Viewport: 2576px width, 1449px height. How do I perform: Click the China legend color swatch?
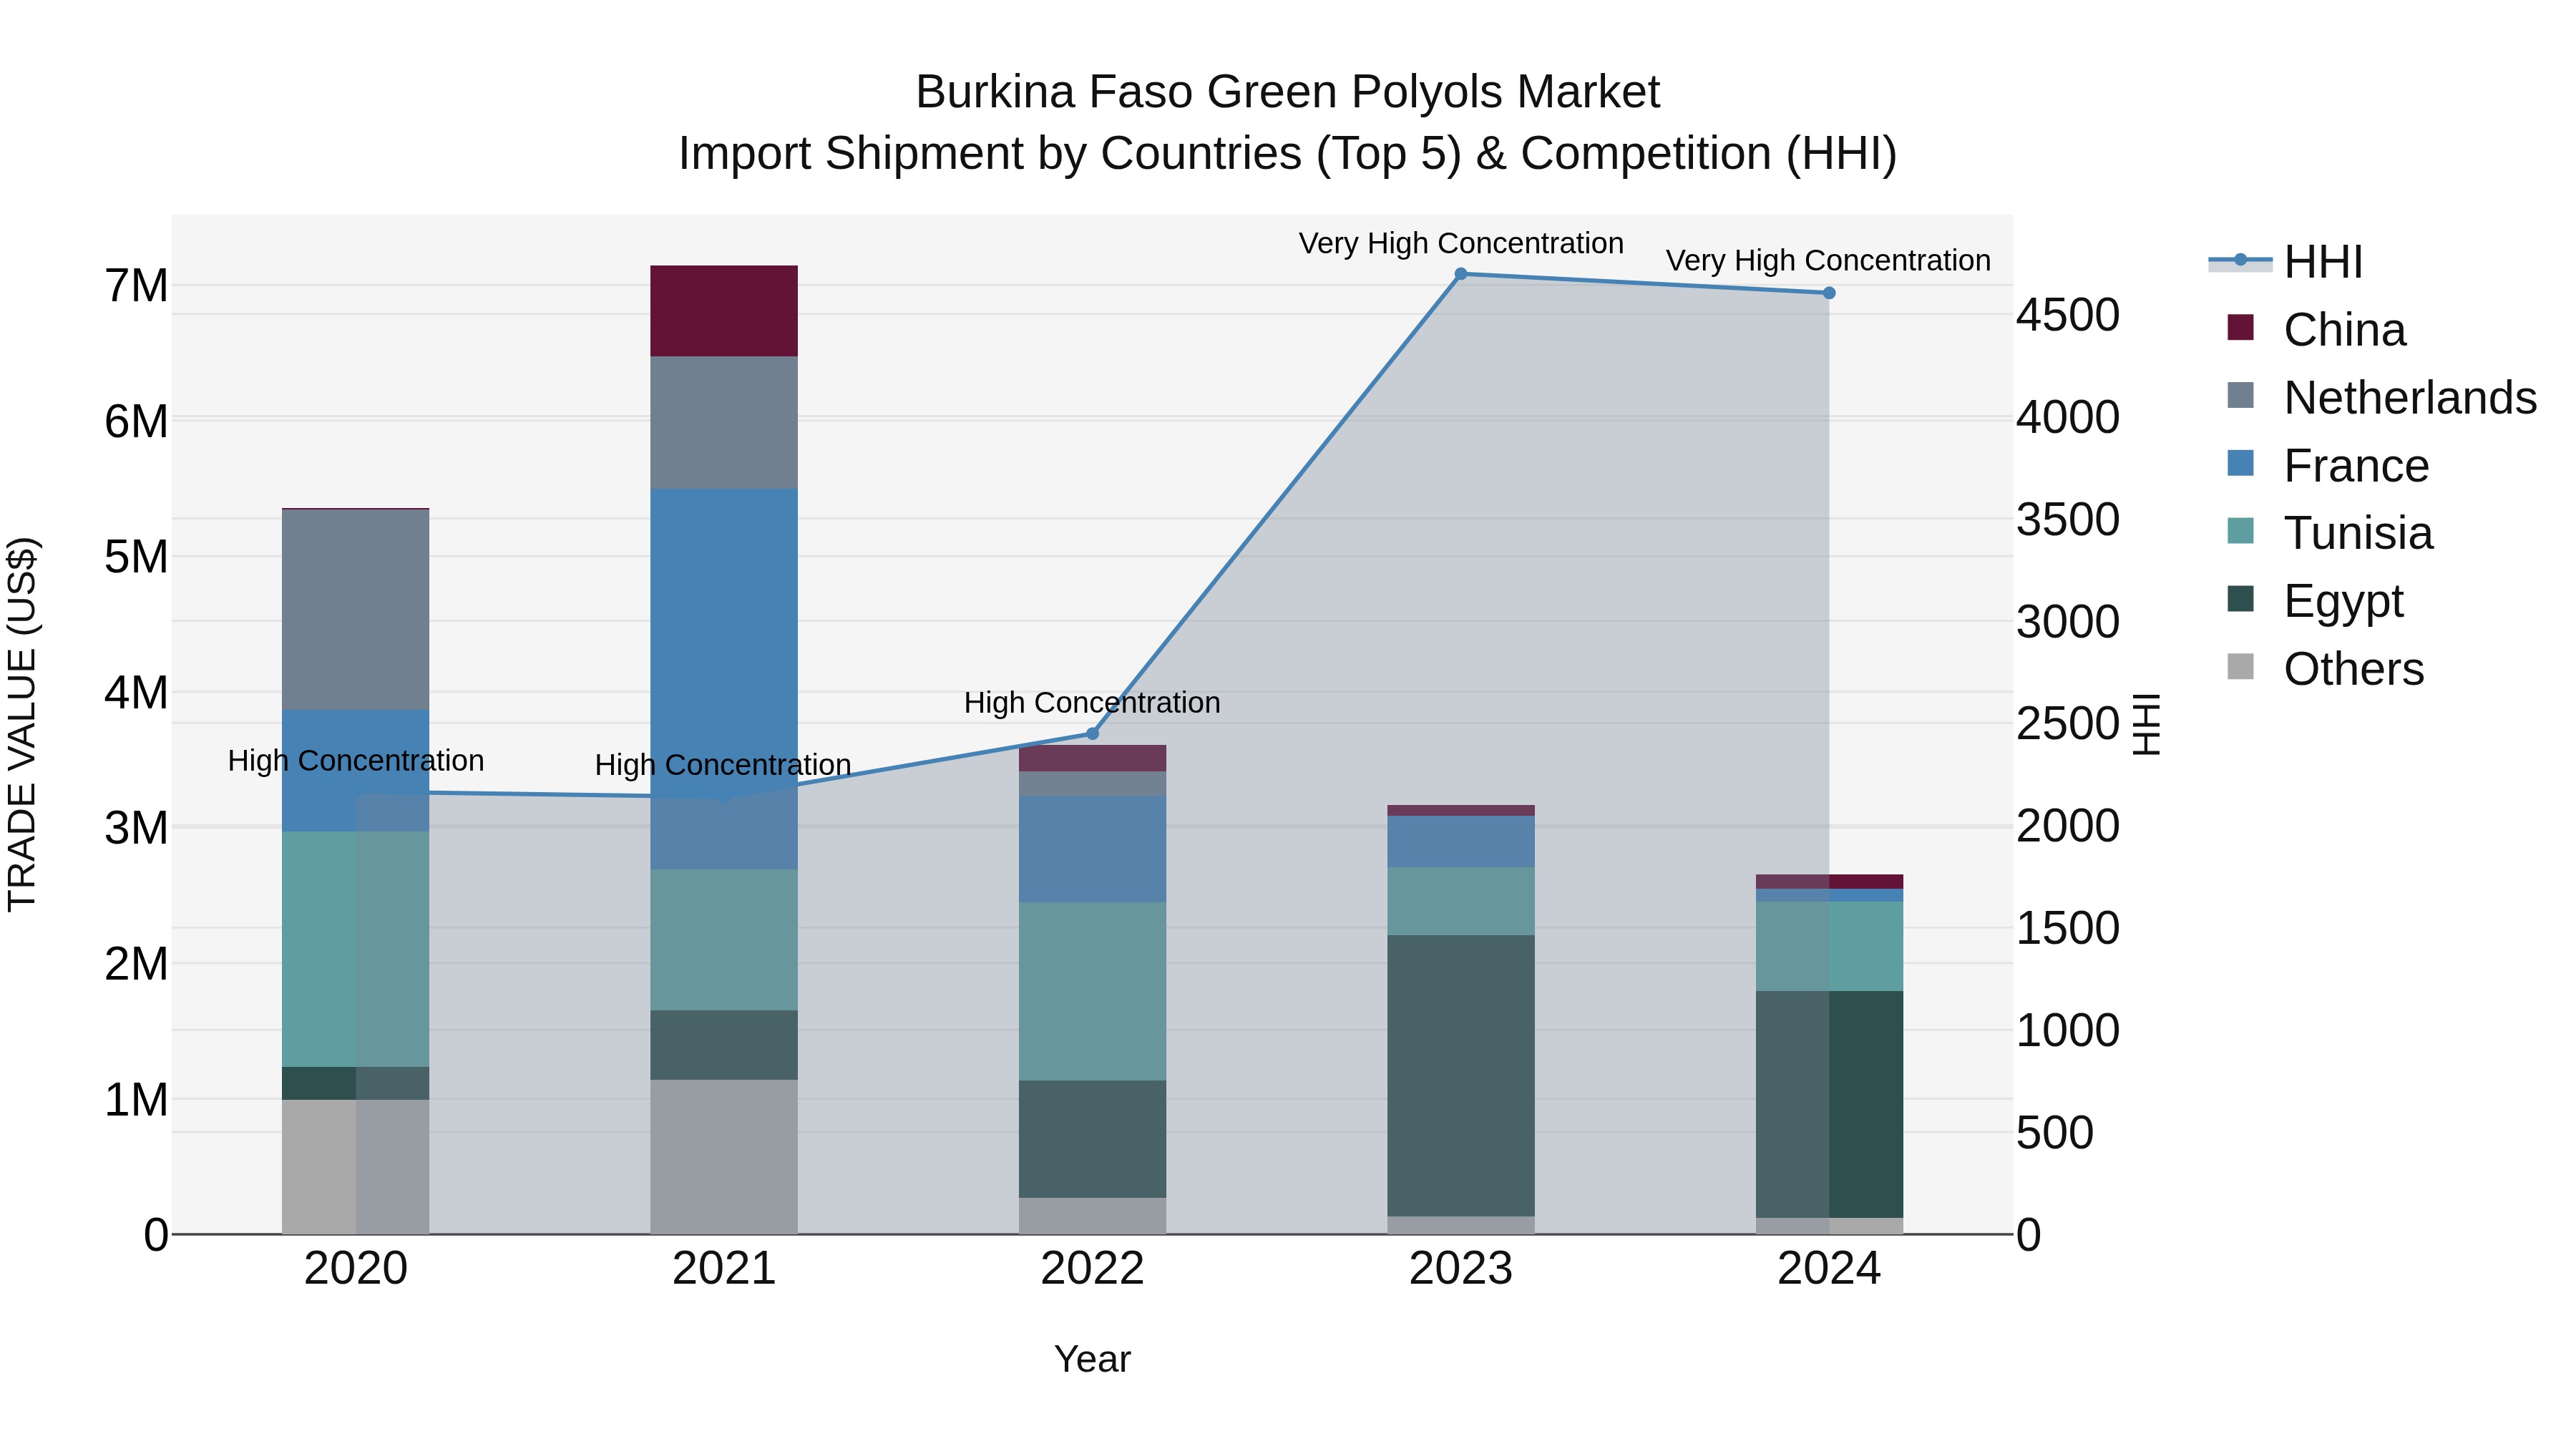pyautogui.click(x=2241, y=327)
